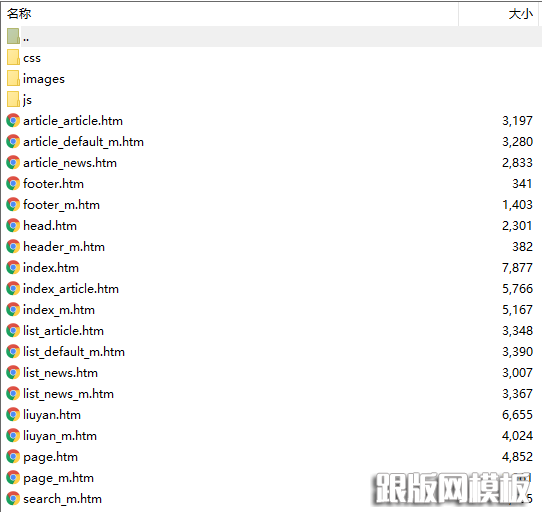Click the js folder icon
The height and width of the screenshot is (512, 542).
click(x=13, y=100)
